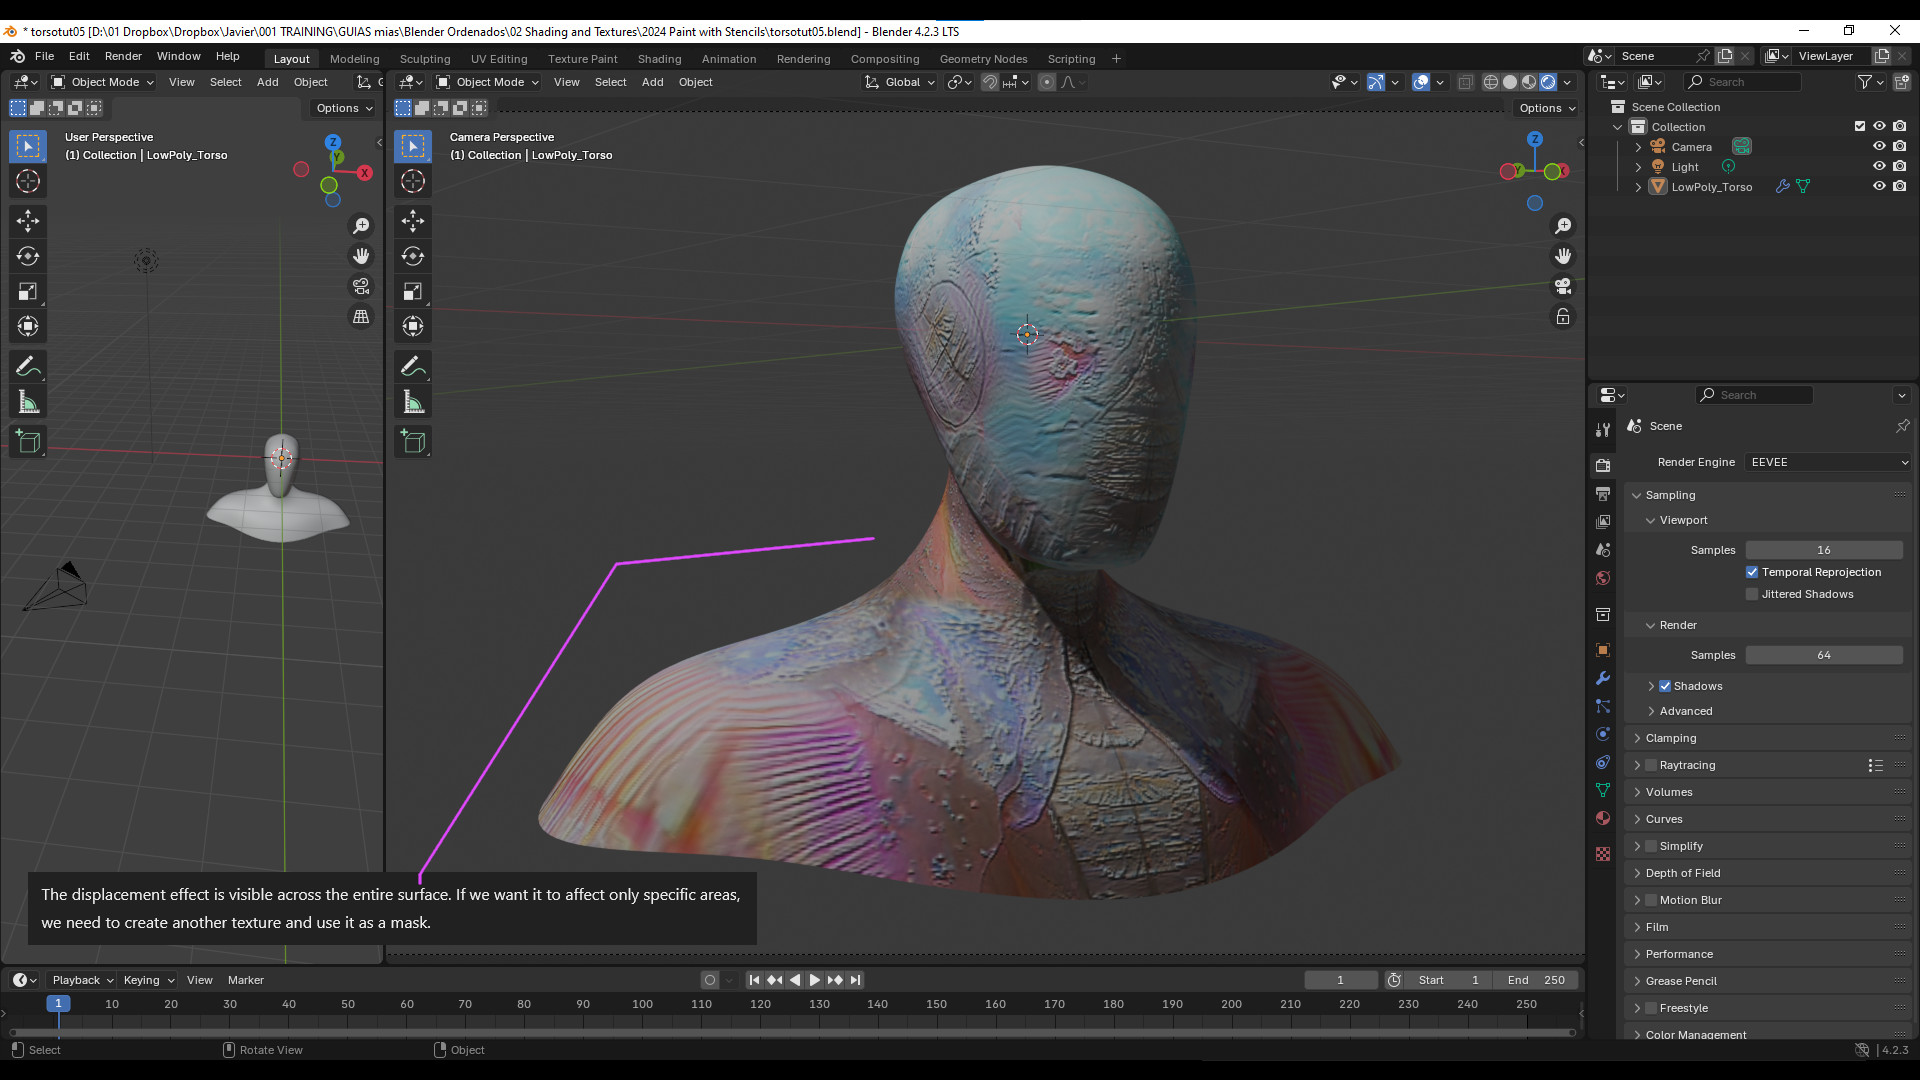Select the Move tool in camera viewport
The height and width of the screenshot is (1080, 1920).
point(413,220)
